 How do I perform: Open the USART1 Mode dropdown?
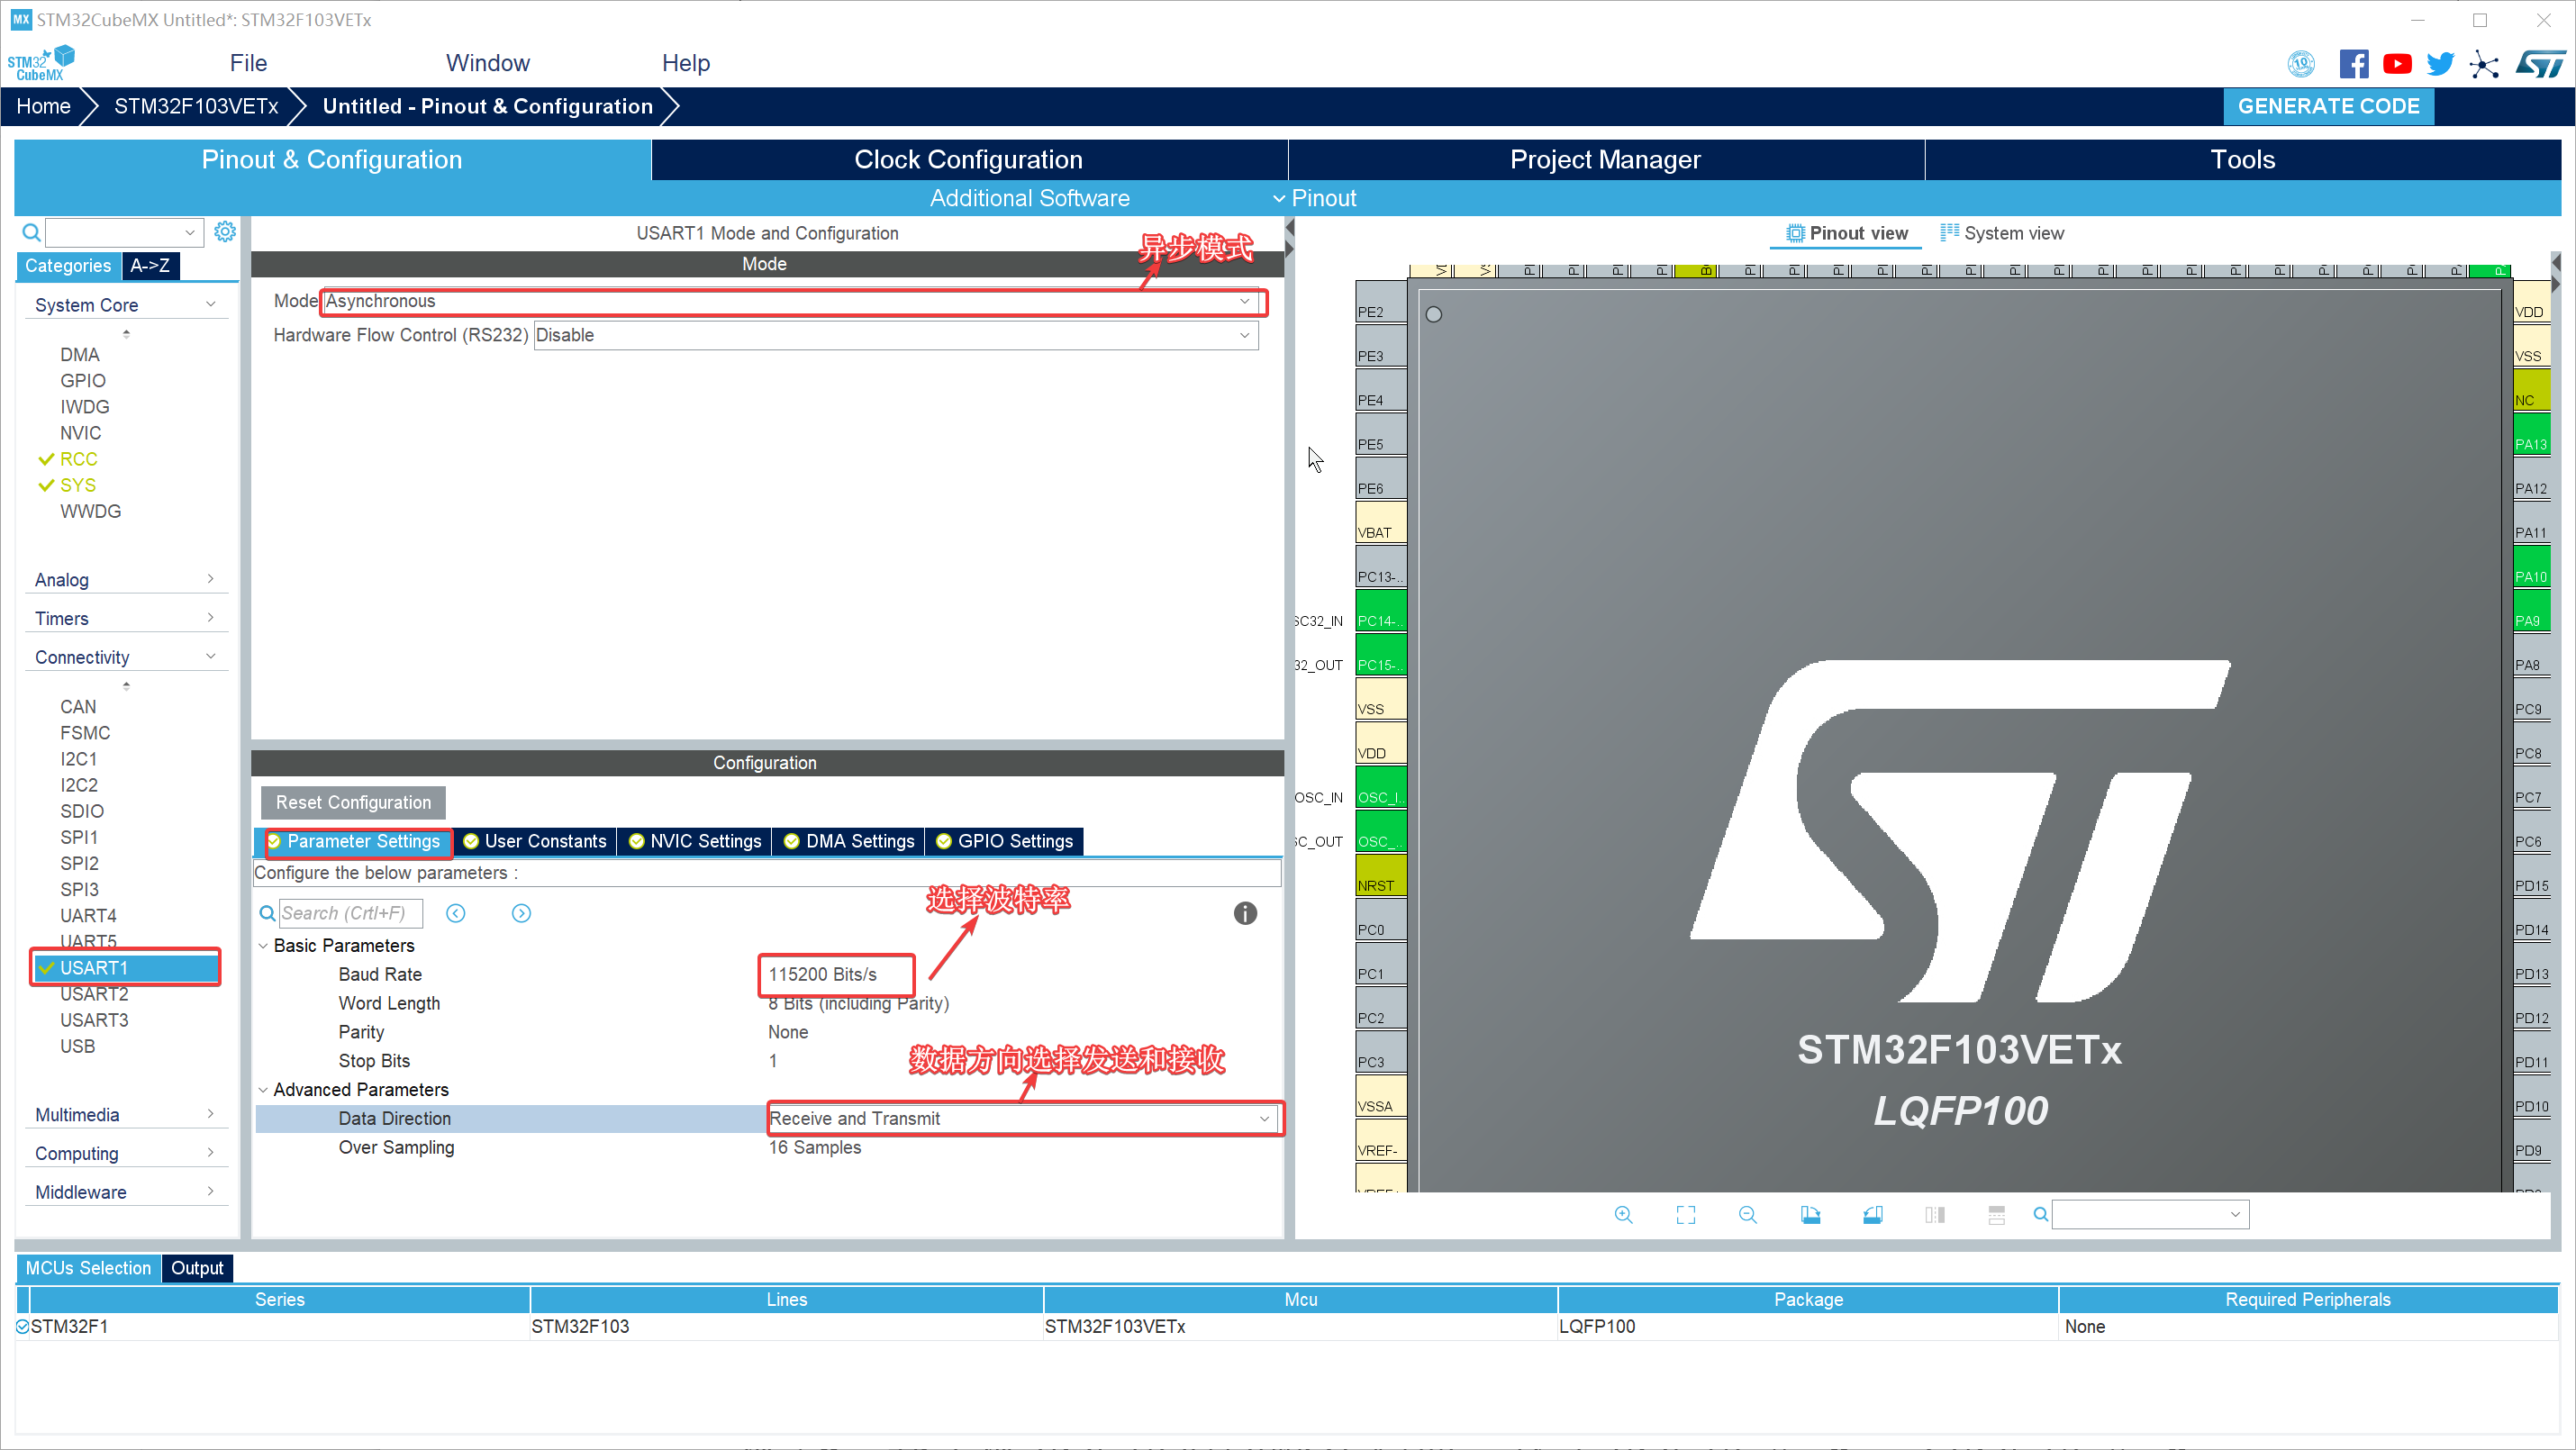click(x=790, y=301)
